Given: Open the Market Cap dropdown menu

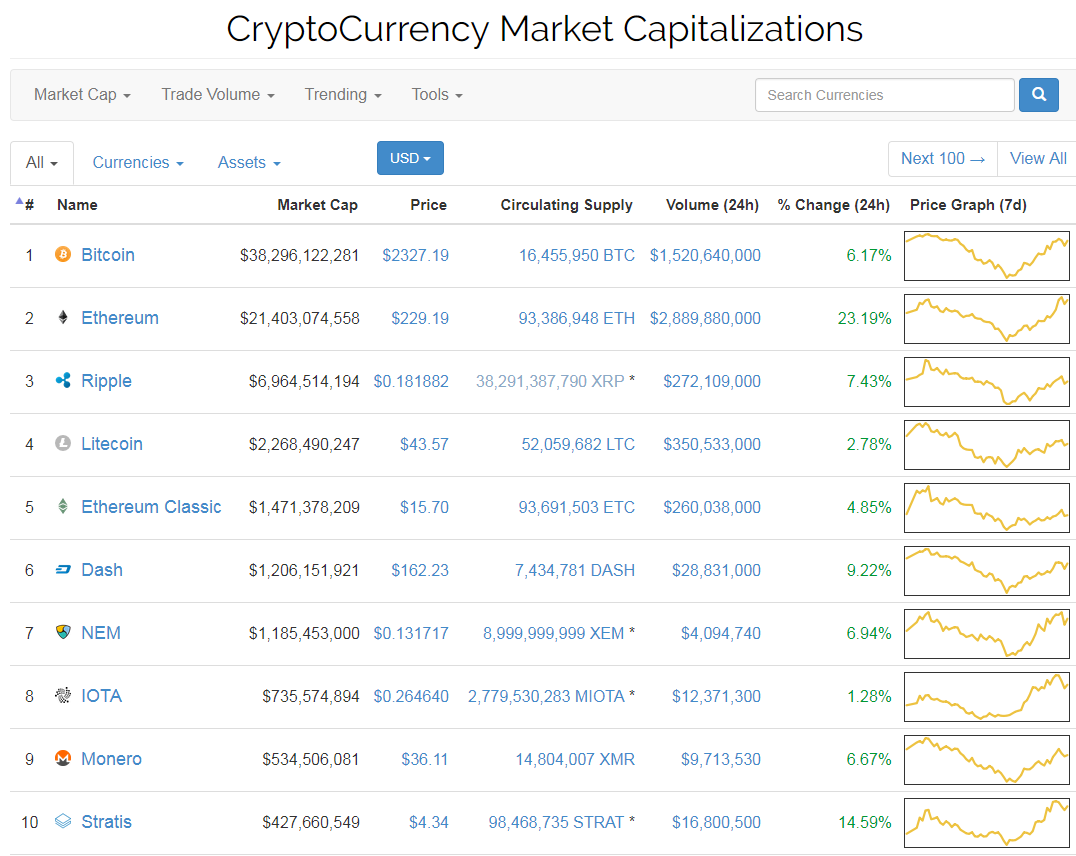Looking at the screenshot, I should 82,95.
